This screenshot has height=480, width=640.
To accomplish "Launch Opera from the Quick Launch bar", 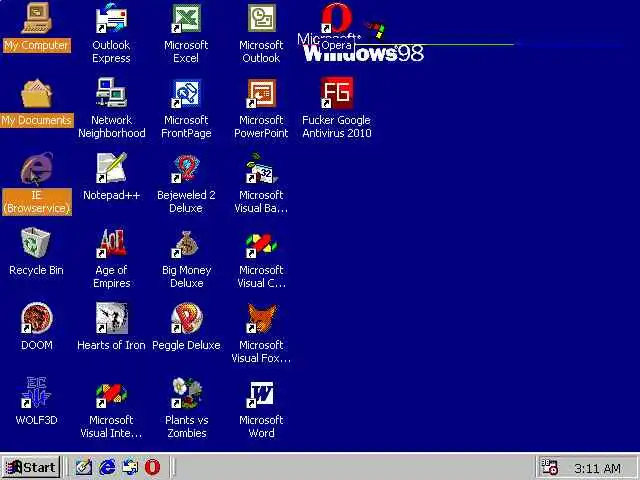I will 153,467.
